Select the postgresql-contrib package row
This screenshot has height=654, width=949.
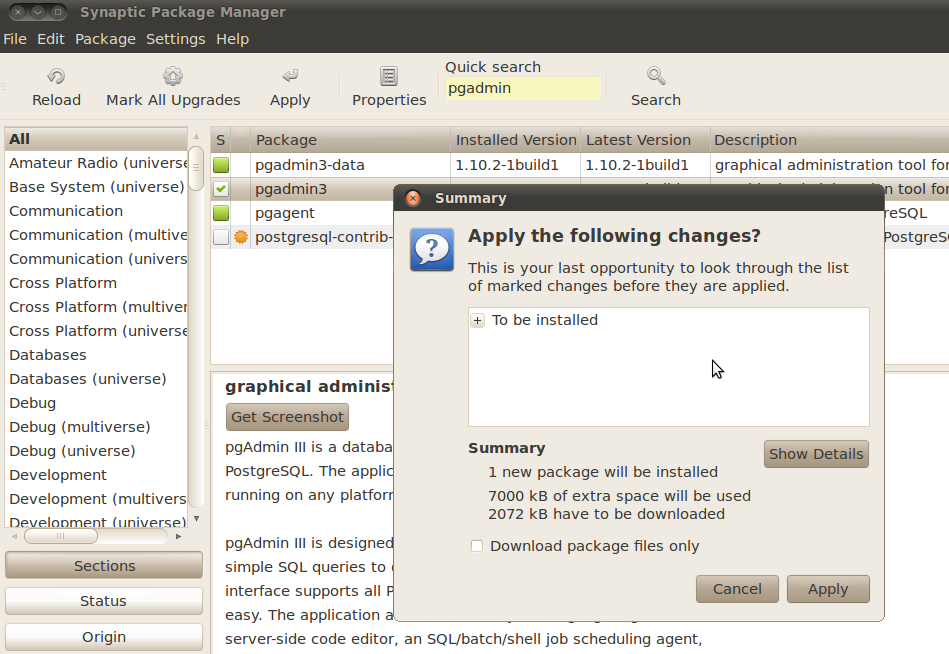click(303, 237)
